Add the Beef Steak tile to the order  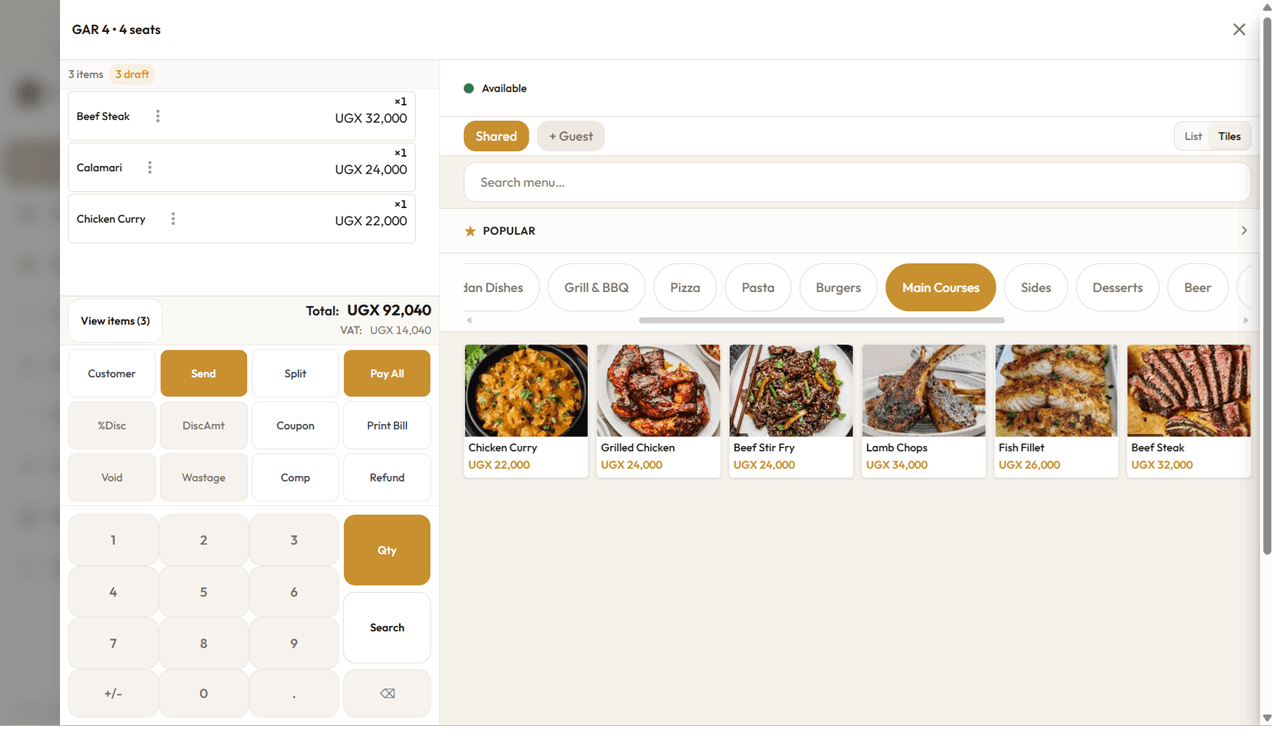pyautogui.click(x=1188, y=411)
